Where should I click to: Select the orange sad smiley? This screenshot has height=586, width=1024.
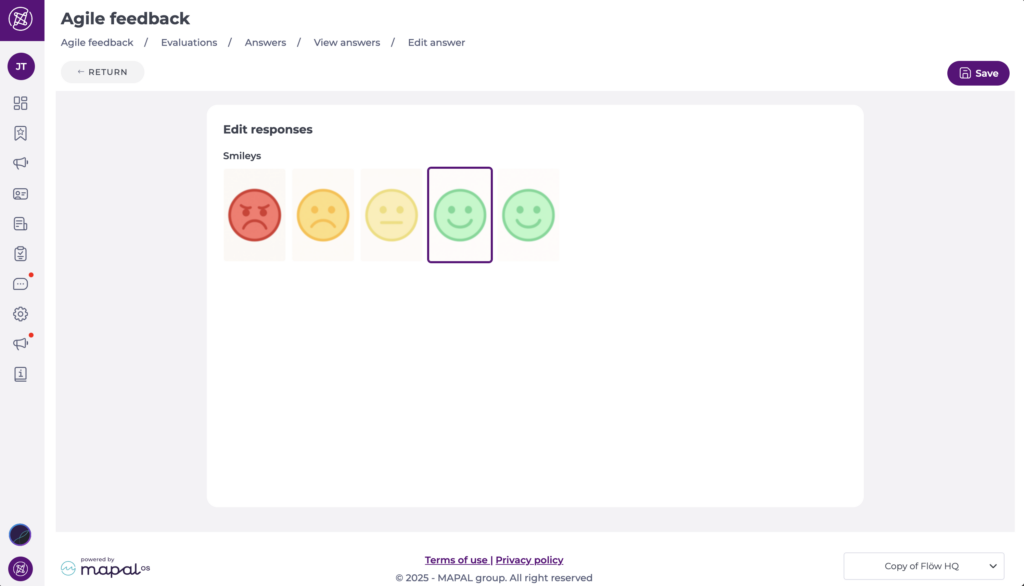click(x=323, y=215)
